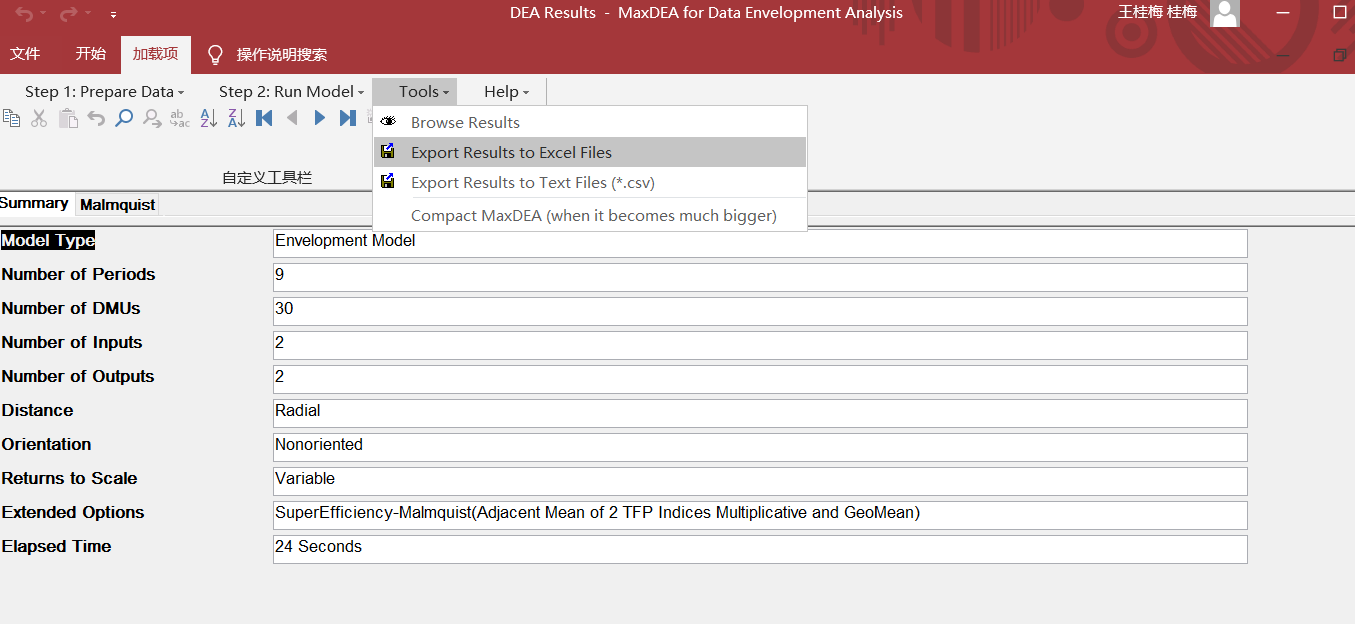Viewport: 1355px width, 624px height.
Task: Go to next record using the blue arrow
Action: point(319,118)
